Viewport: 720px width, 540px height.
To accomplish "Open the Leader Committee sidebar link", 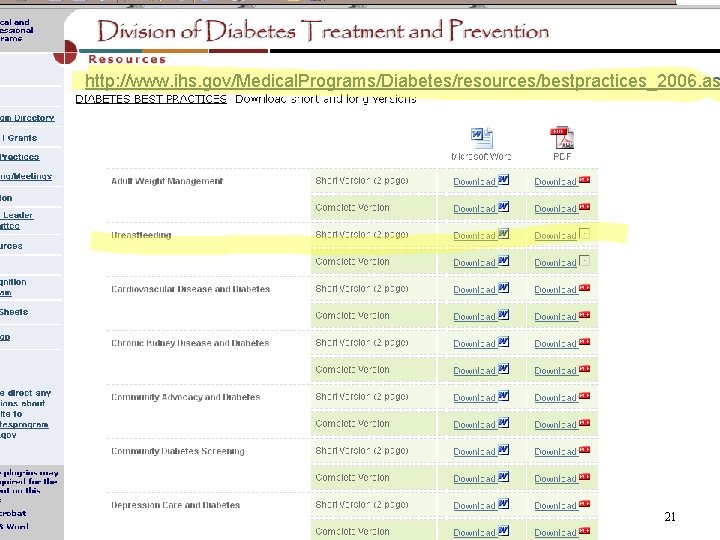I will pos(17,220).
